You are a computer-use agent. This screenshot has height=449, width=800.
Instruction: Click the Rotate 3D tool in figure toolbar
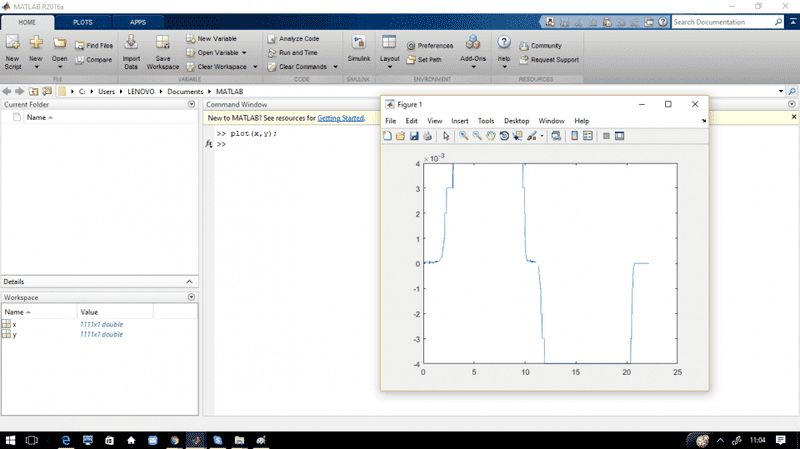click(504, 136)
